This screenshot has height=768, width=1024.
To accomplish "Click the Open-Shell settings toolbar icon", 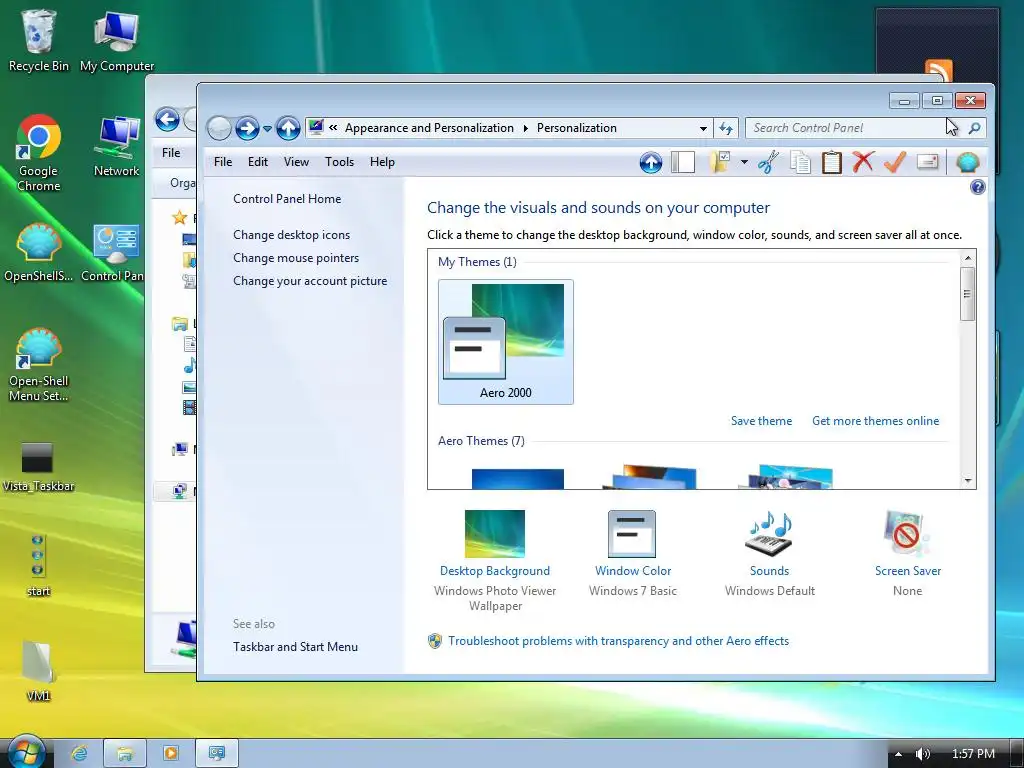I will 968,162.
